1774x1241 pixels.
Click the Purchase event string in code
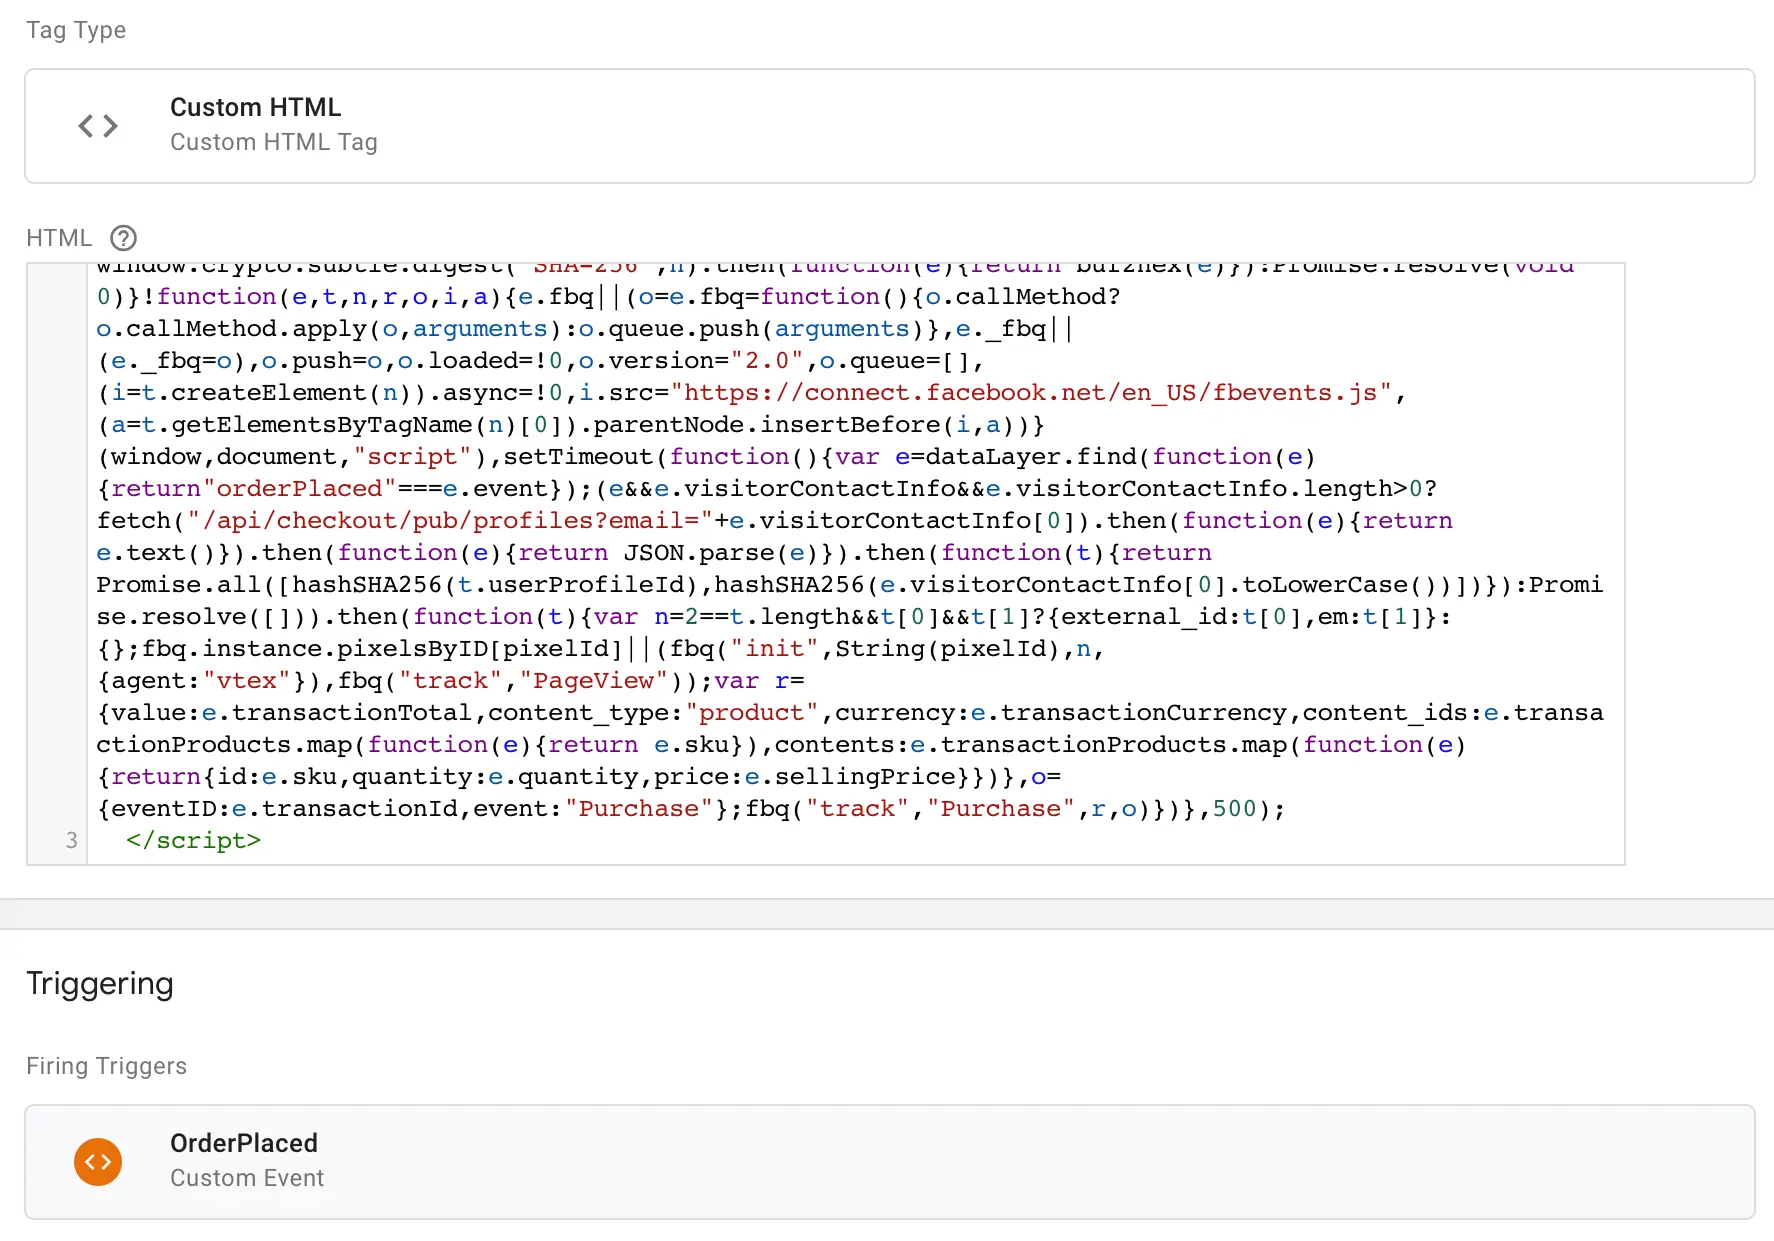1001,808
